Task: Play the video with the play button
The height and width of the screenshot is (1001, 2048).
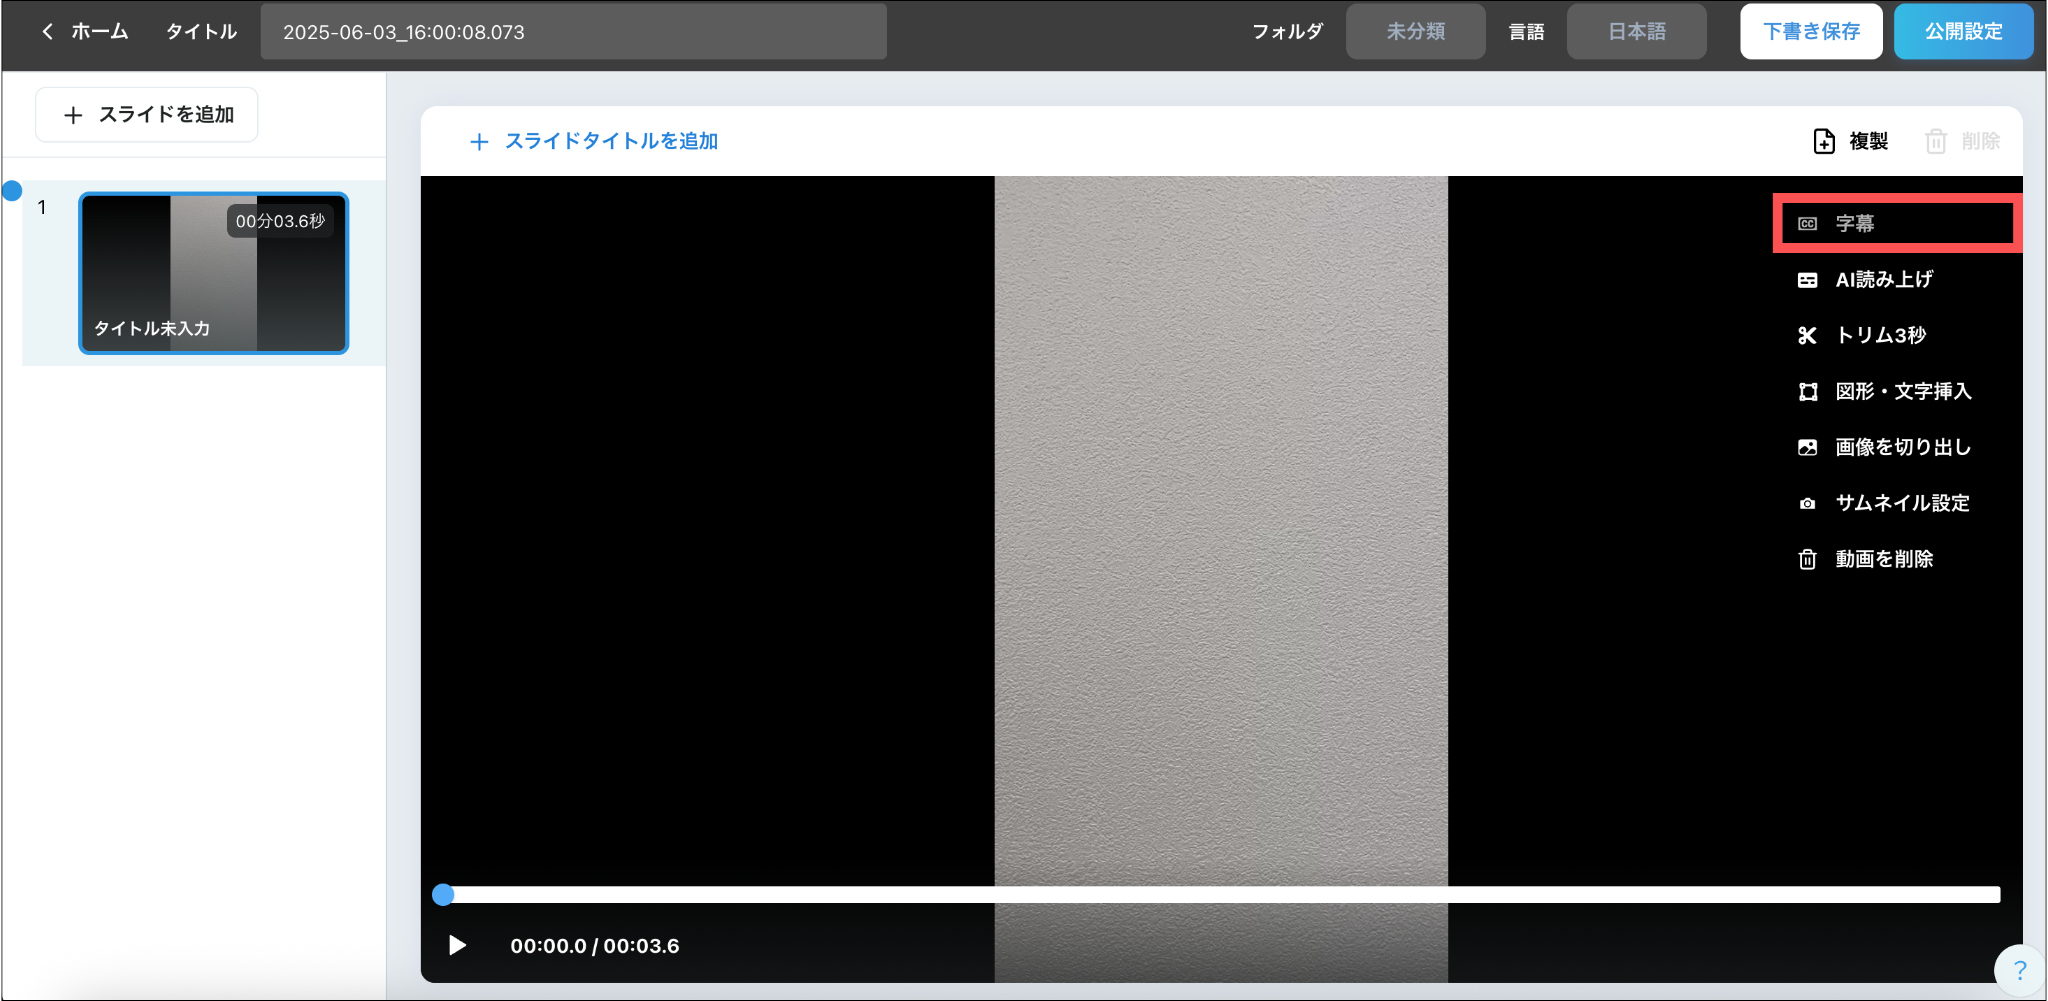Action: [x=457, y=946]
